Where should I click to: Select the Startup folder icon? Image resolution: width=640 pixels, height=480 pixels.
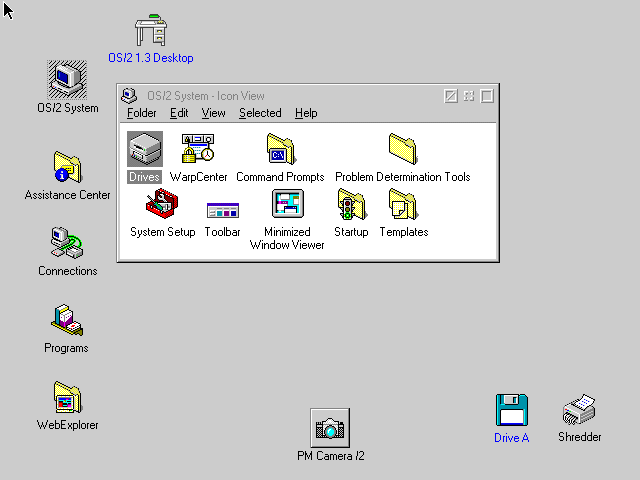pos(351,205)
